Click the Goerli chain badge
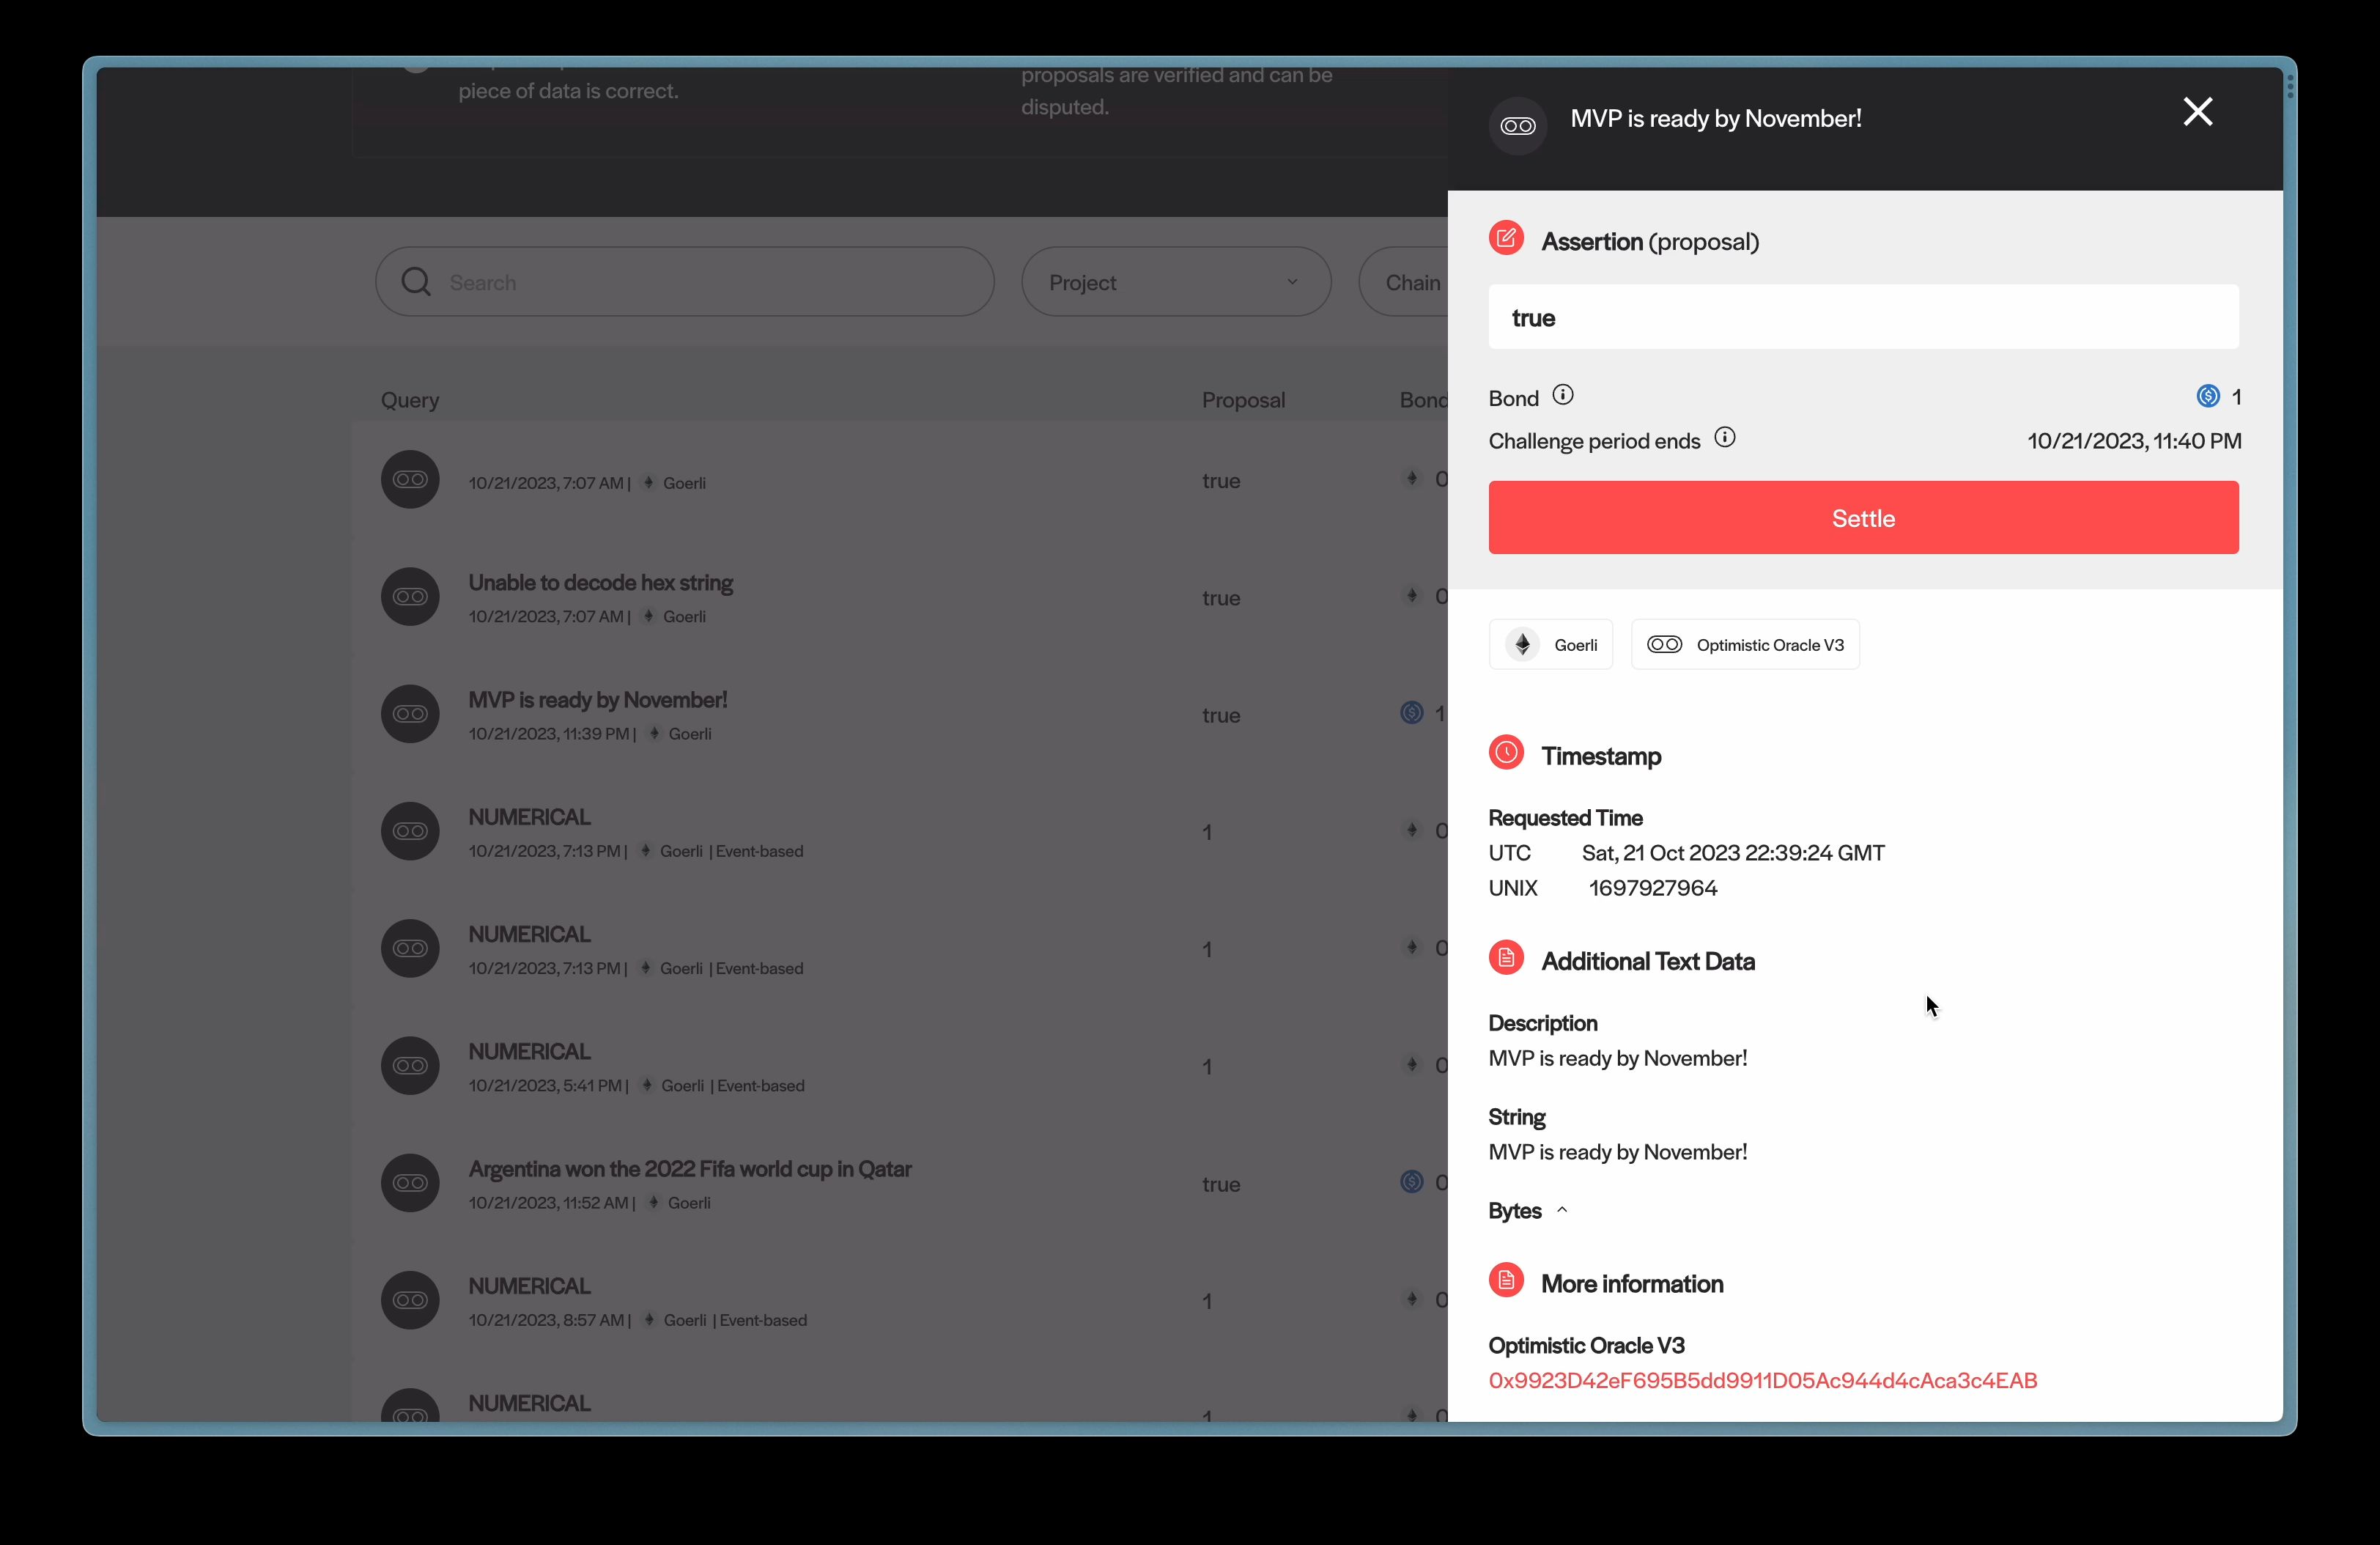 (x=1550, y=645)
